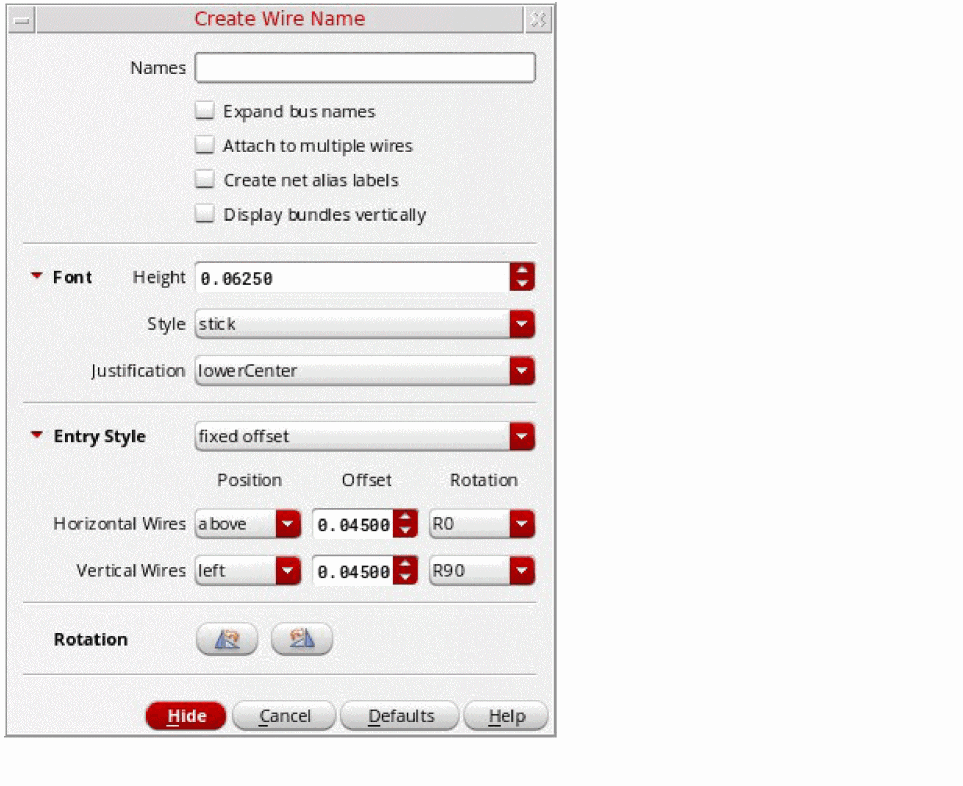Increase Font Height with up arrow
This screenshot has height=786, width=963.
point(522,270)
